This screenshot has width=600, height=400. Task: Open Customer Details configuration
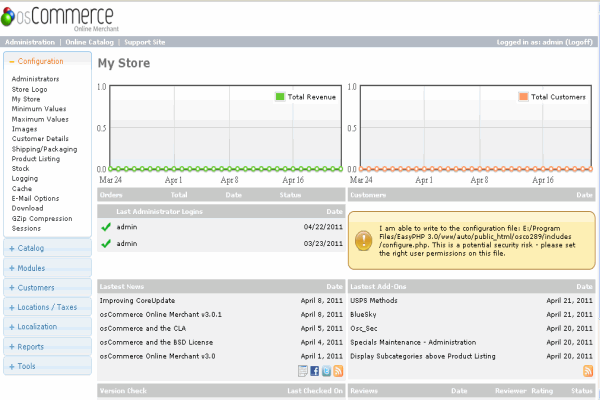pos(40,139)
